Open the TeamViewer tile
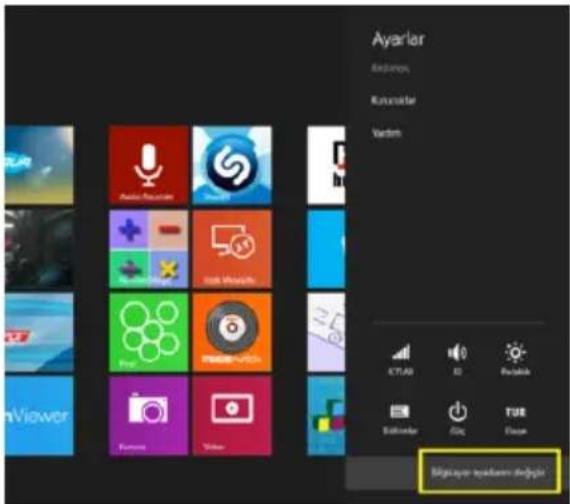The width and height of the screenshot is (570, 504). click(39, 416)
